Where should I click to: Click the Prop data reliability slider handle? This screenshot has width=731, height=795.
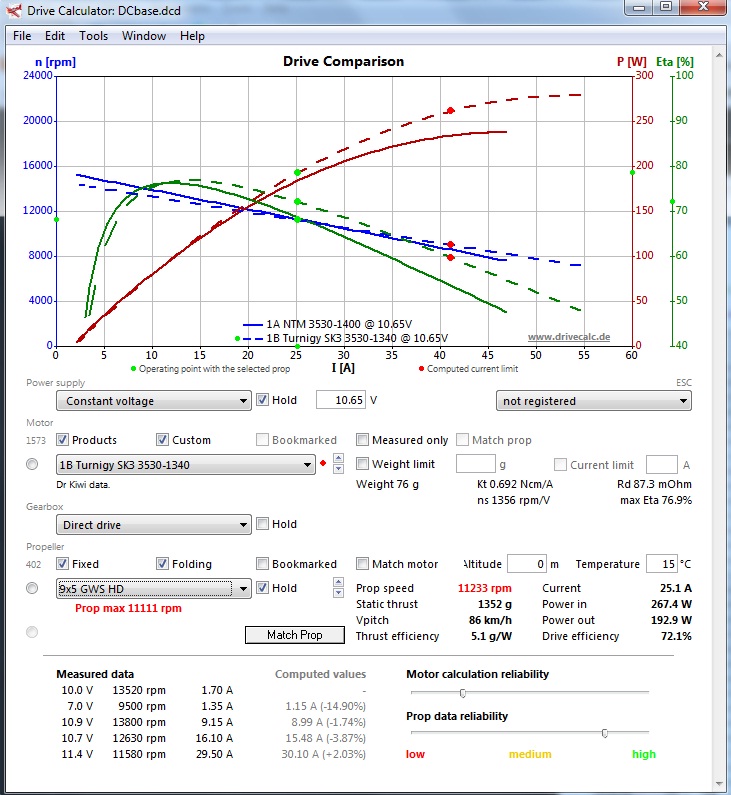point(604,733)
